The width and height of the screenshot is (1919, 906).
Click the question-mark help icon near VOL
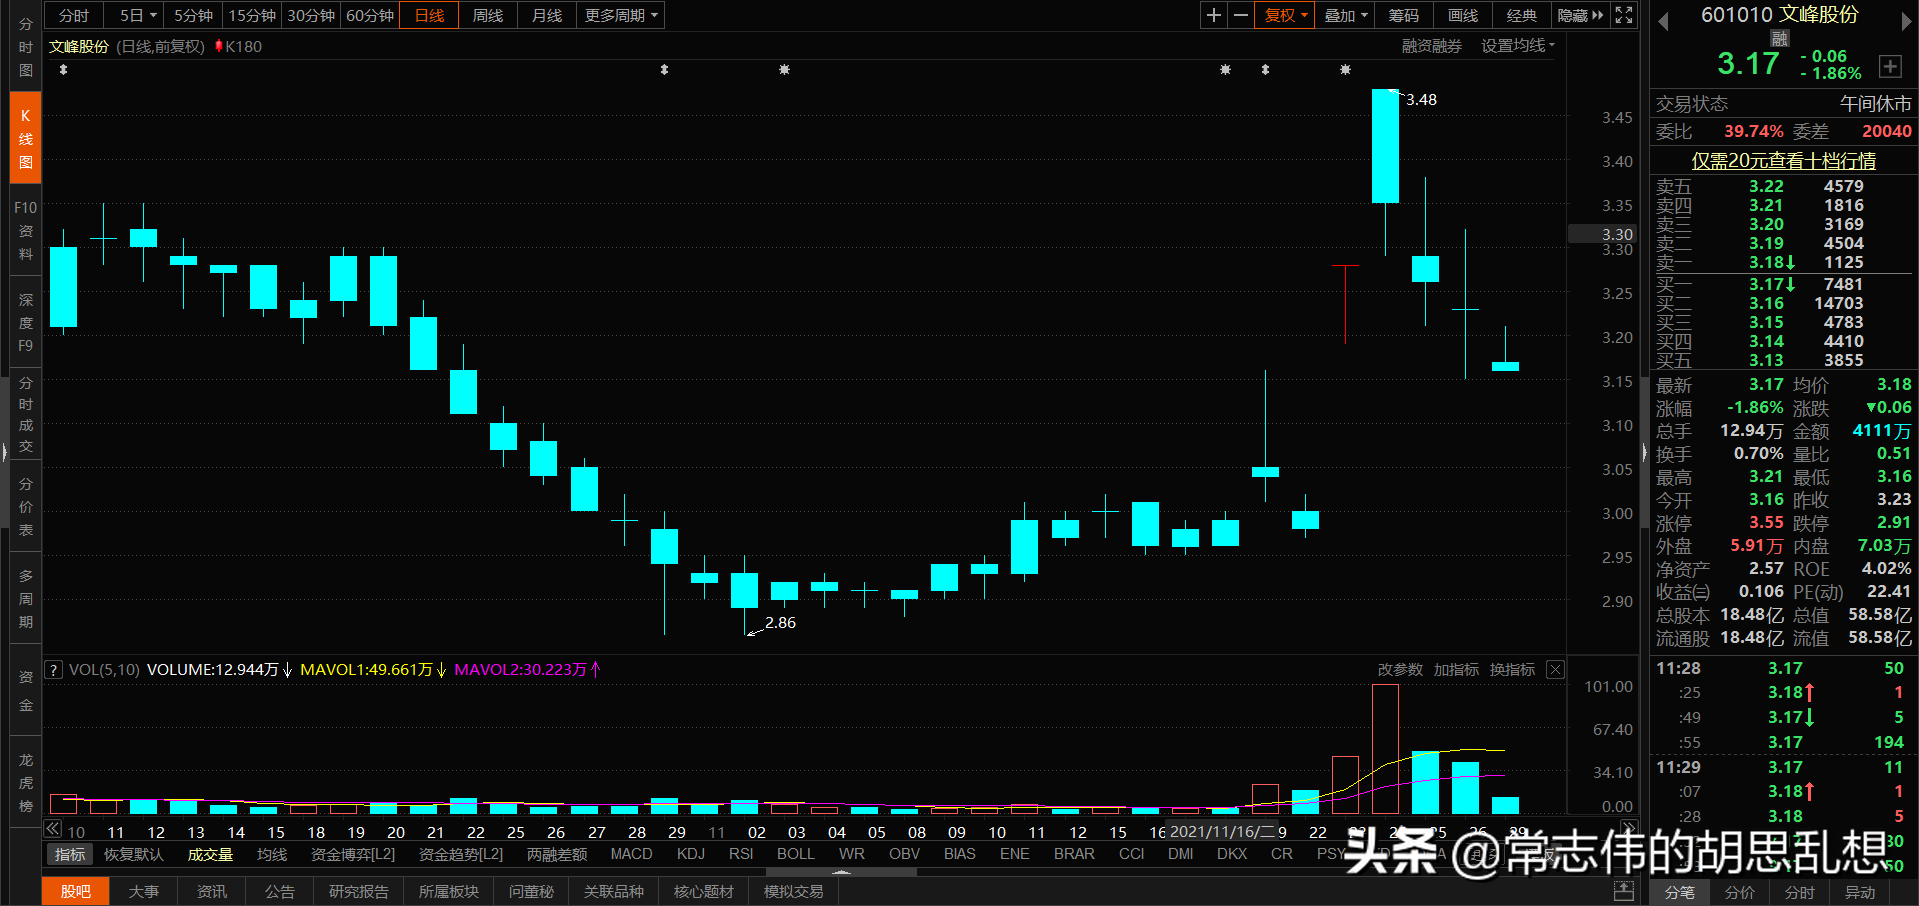click(52, 669)
